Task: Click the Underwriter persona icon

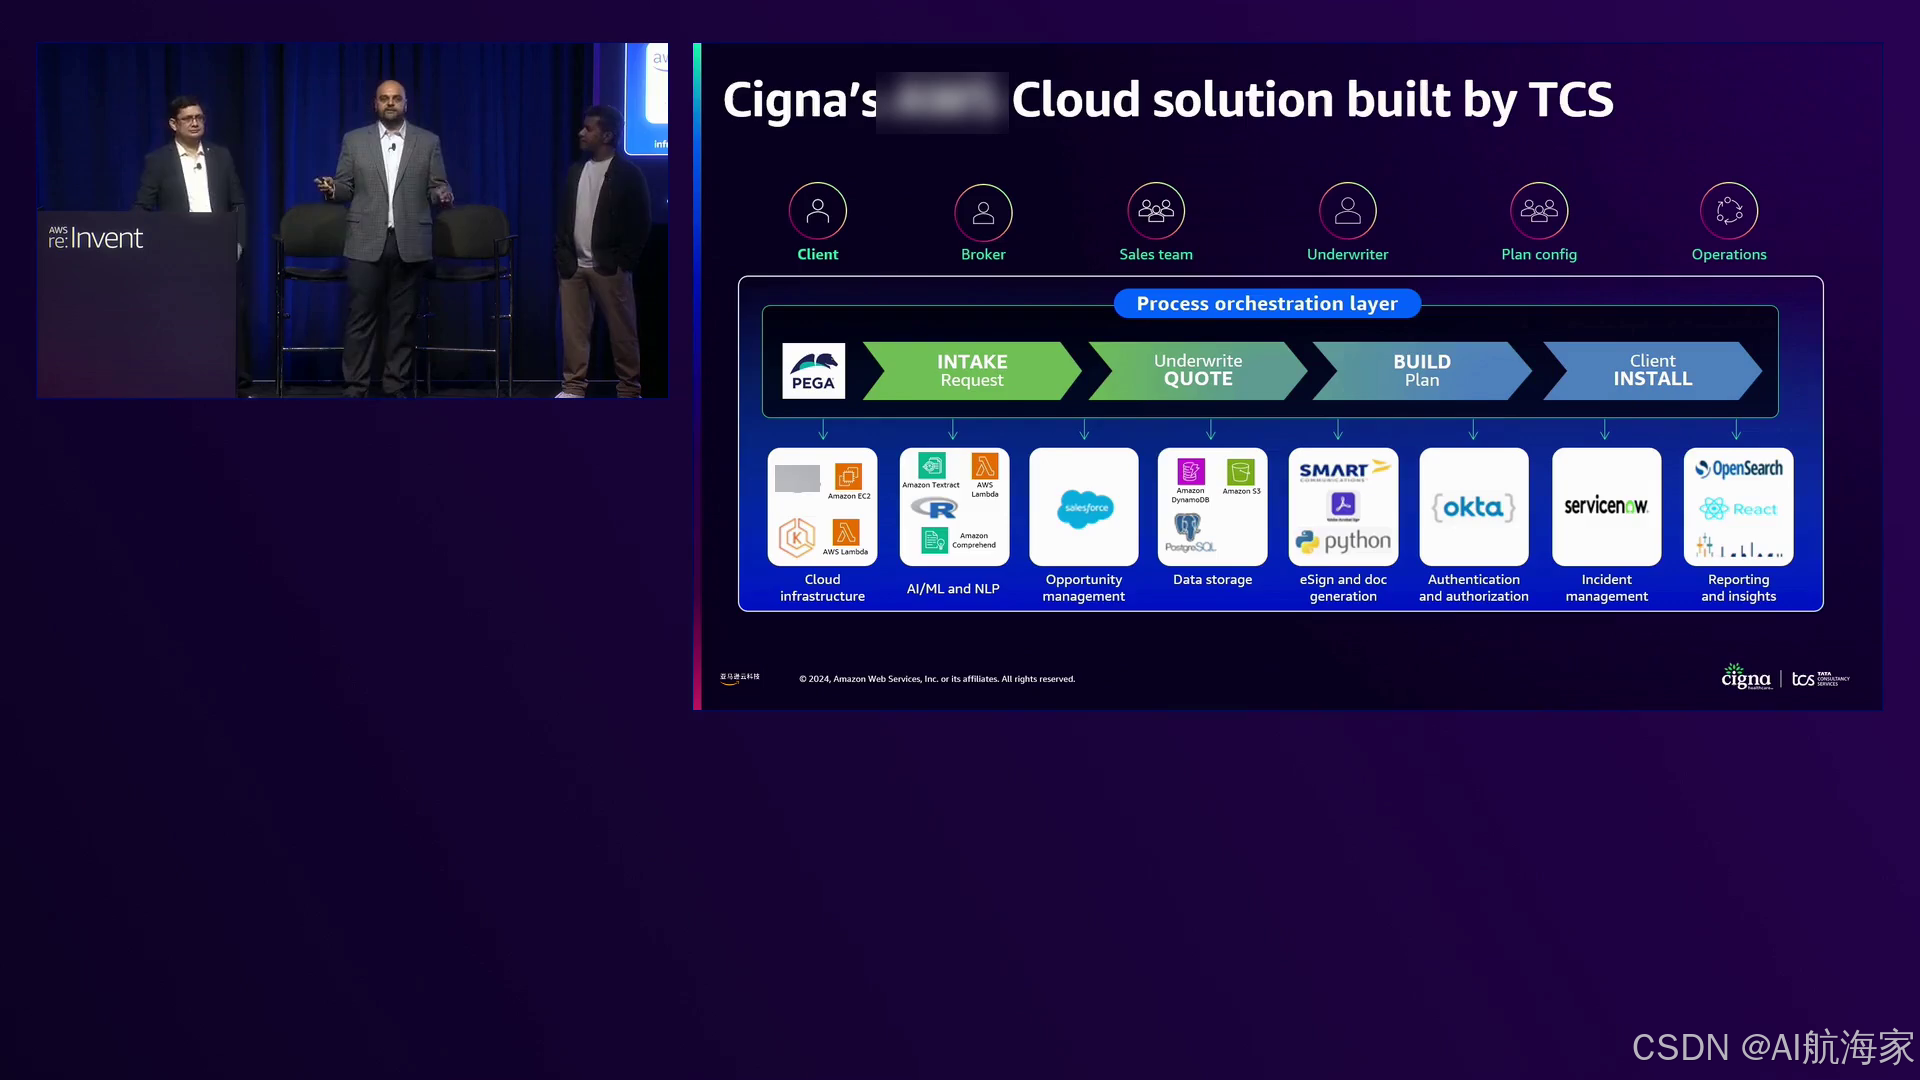Action: [1347, 211]
